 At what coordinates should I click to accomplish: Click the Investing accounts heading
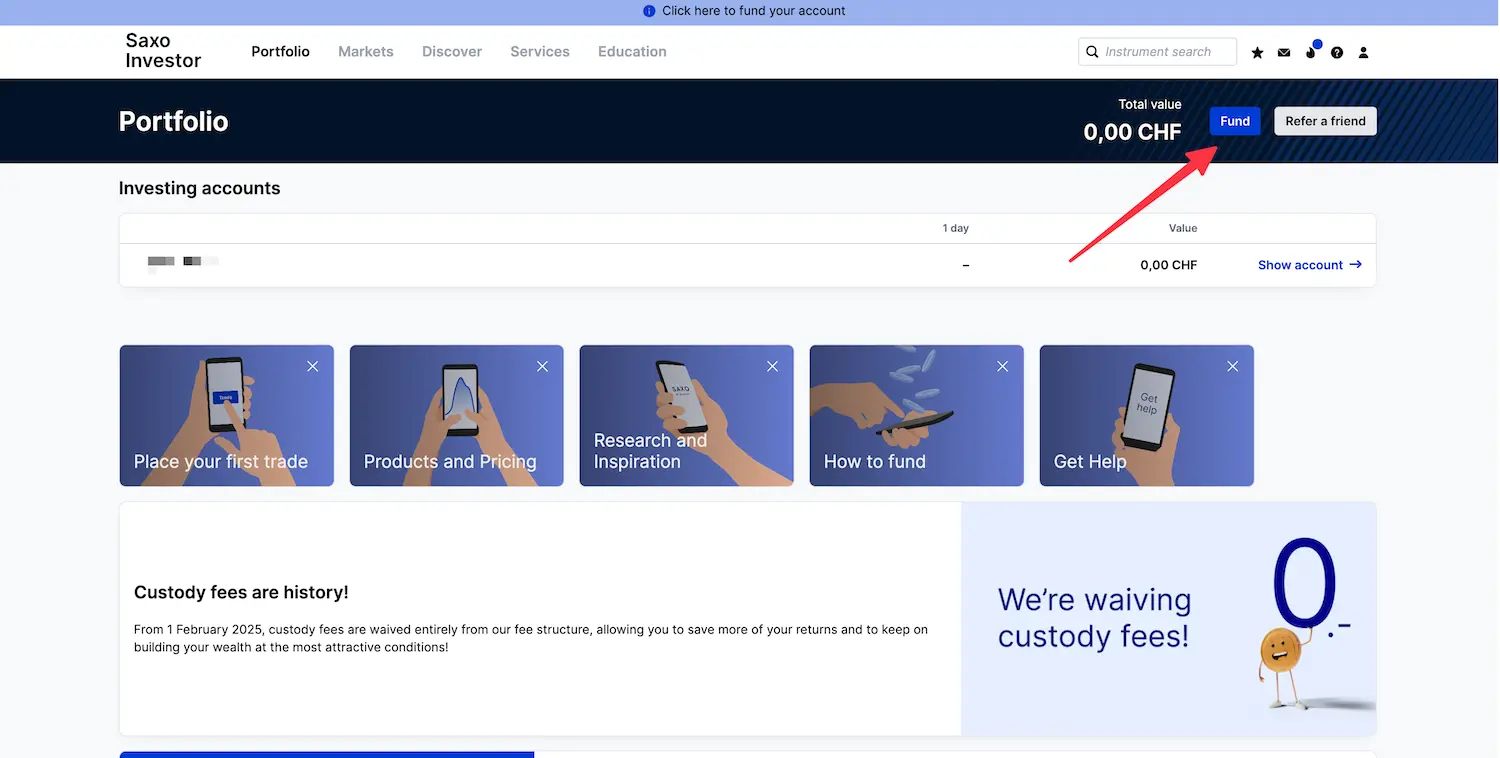point(199,188)
